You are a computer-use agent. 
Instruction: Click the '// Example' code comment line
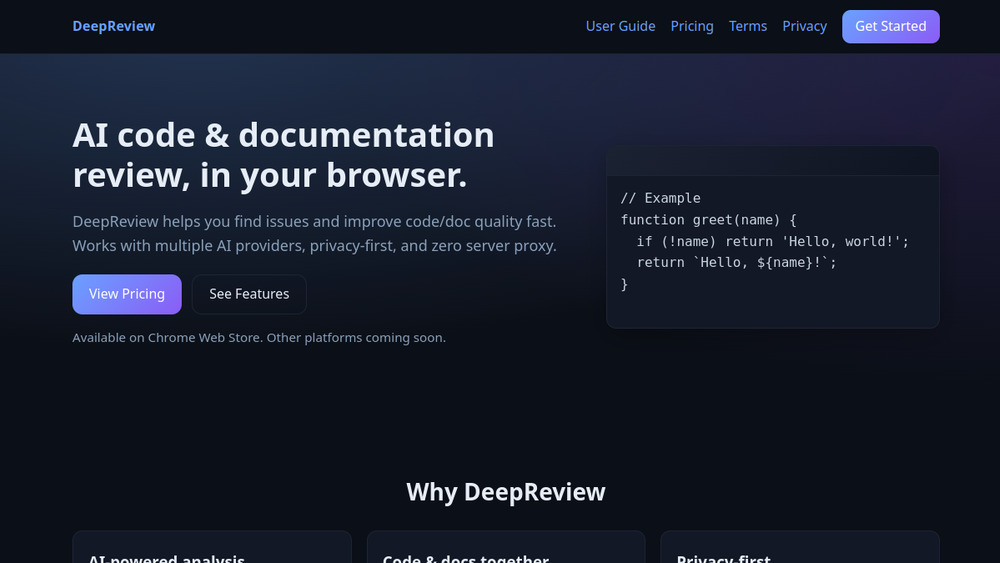[661, 198]
